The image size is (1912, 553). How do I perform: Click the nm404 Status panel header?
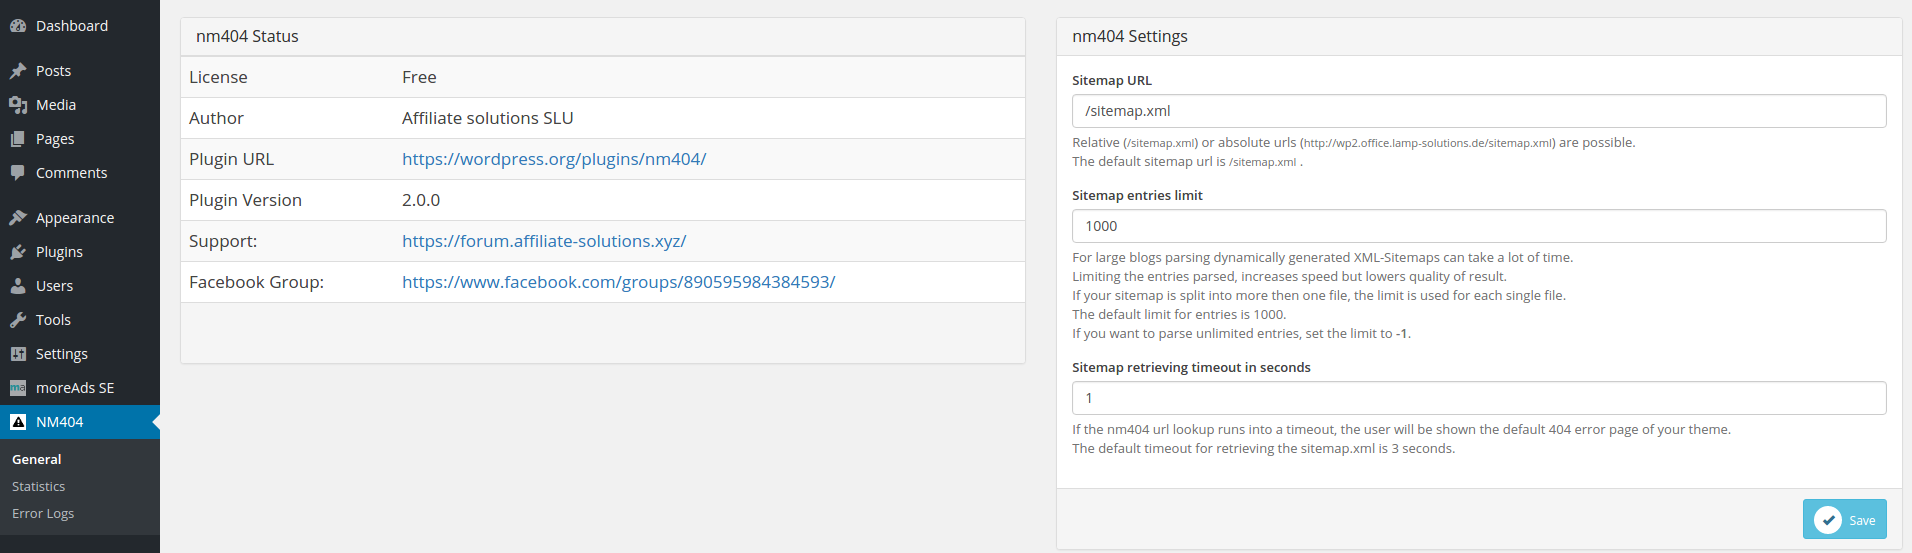click(x=603, y=37)
